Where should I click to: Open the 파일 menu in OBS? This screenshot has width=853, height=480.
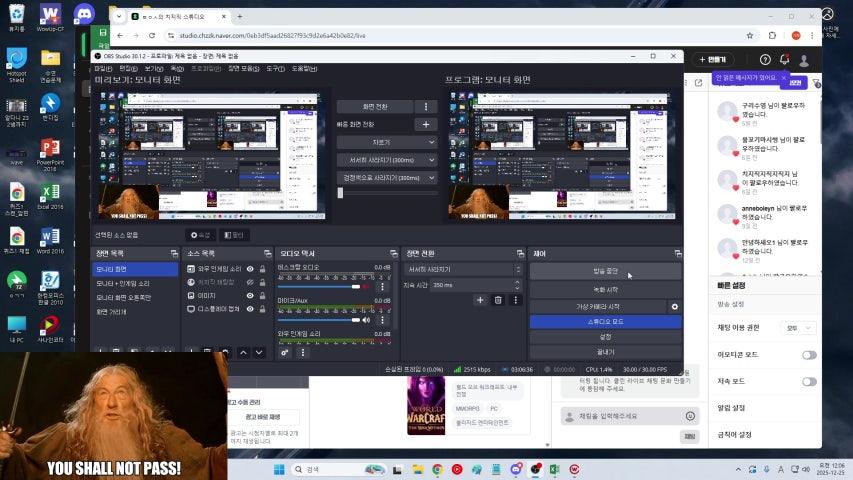[x=101, y=69]
